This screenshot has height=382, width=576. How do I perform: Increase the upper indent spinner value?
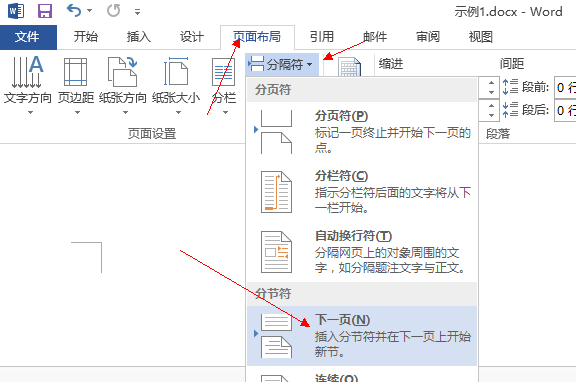click(x=492, y=83)
